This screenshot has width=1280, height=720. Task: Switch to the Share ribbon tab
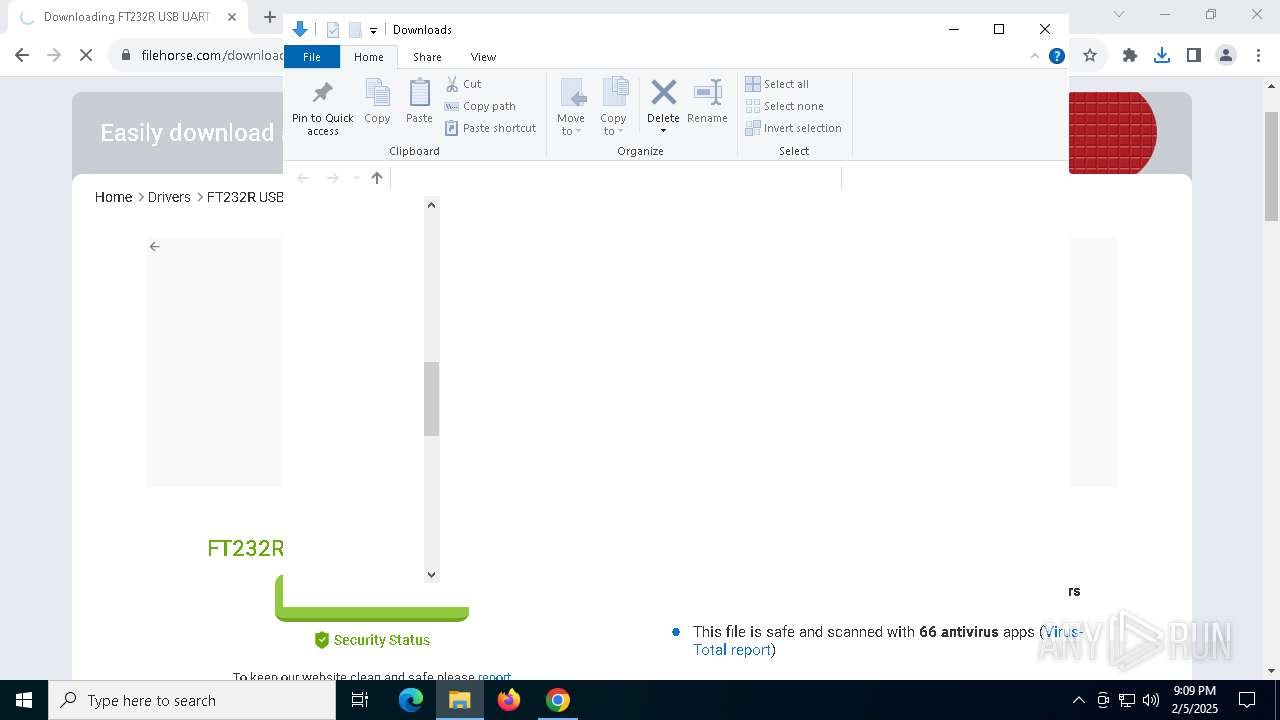(x=427, y=57)
